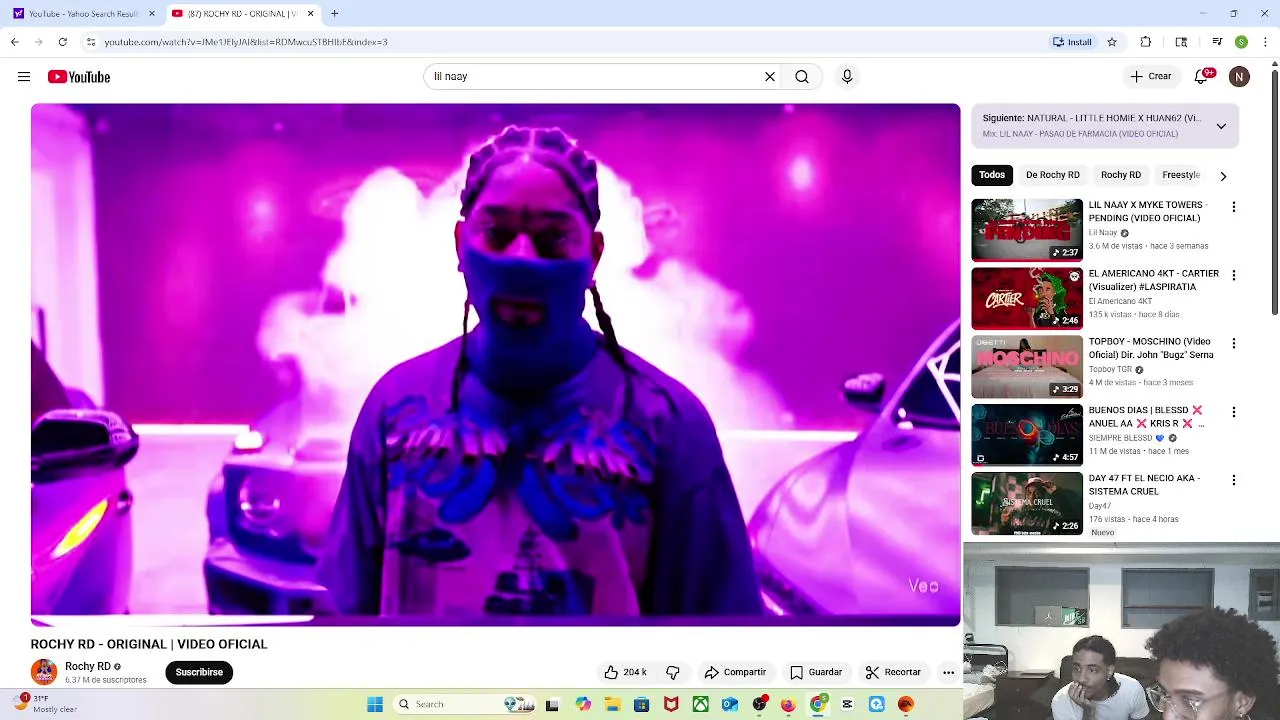The height and width of the screenshot is (720, 1280).
Task: Open Chrome profile S avatar
Action: point(1241,42)
